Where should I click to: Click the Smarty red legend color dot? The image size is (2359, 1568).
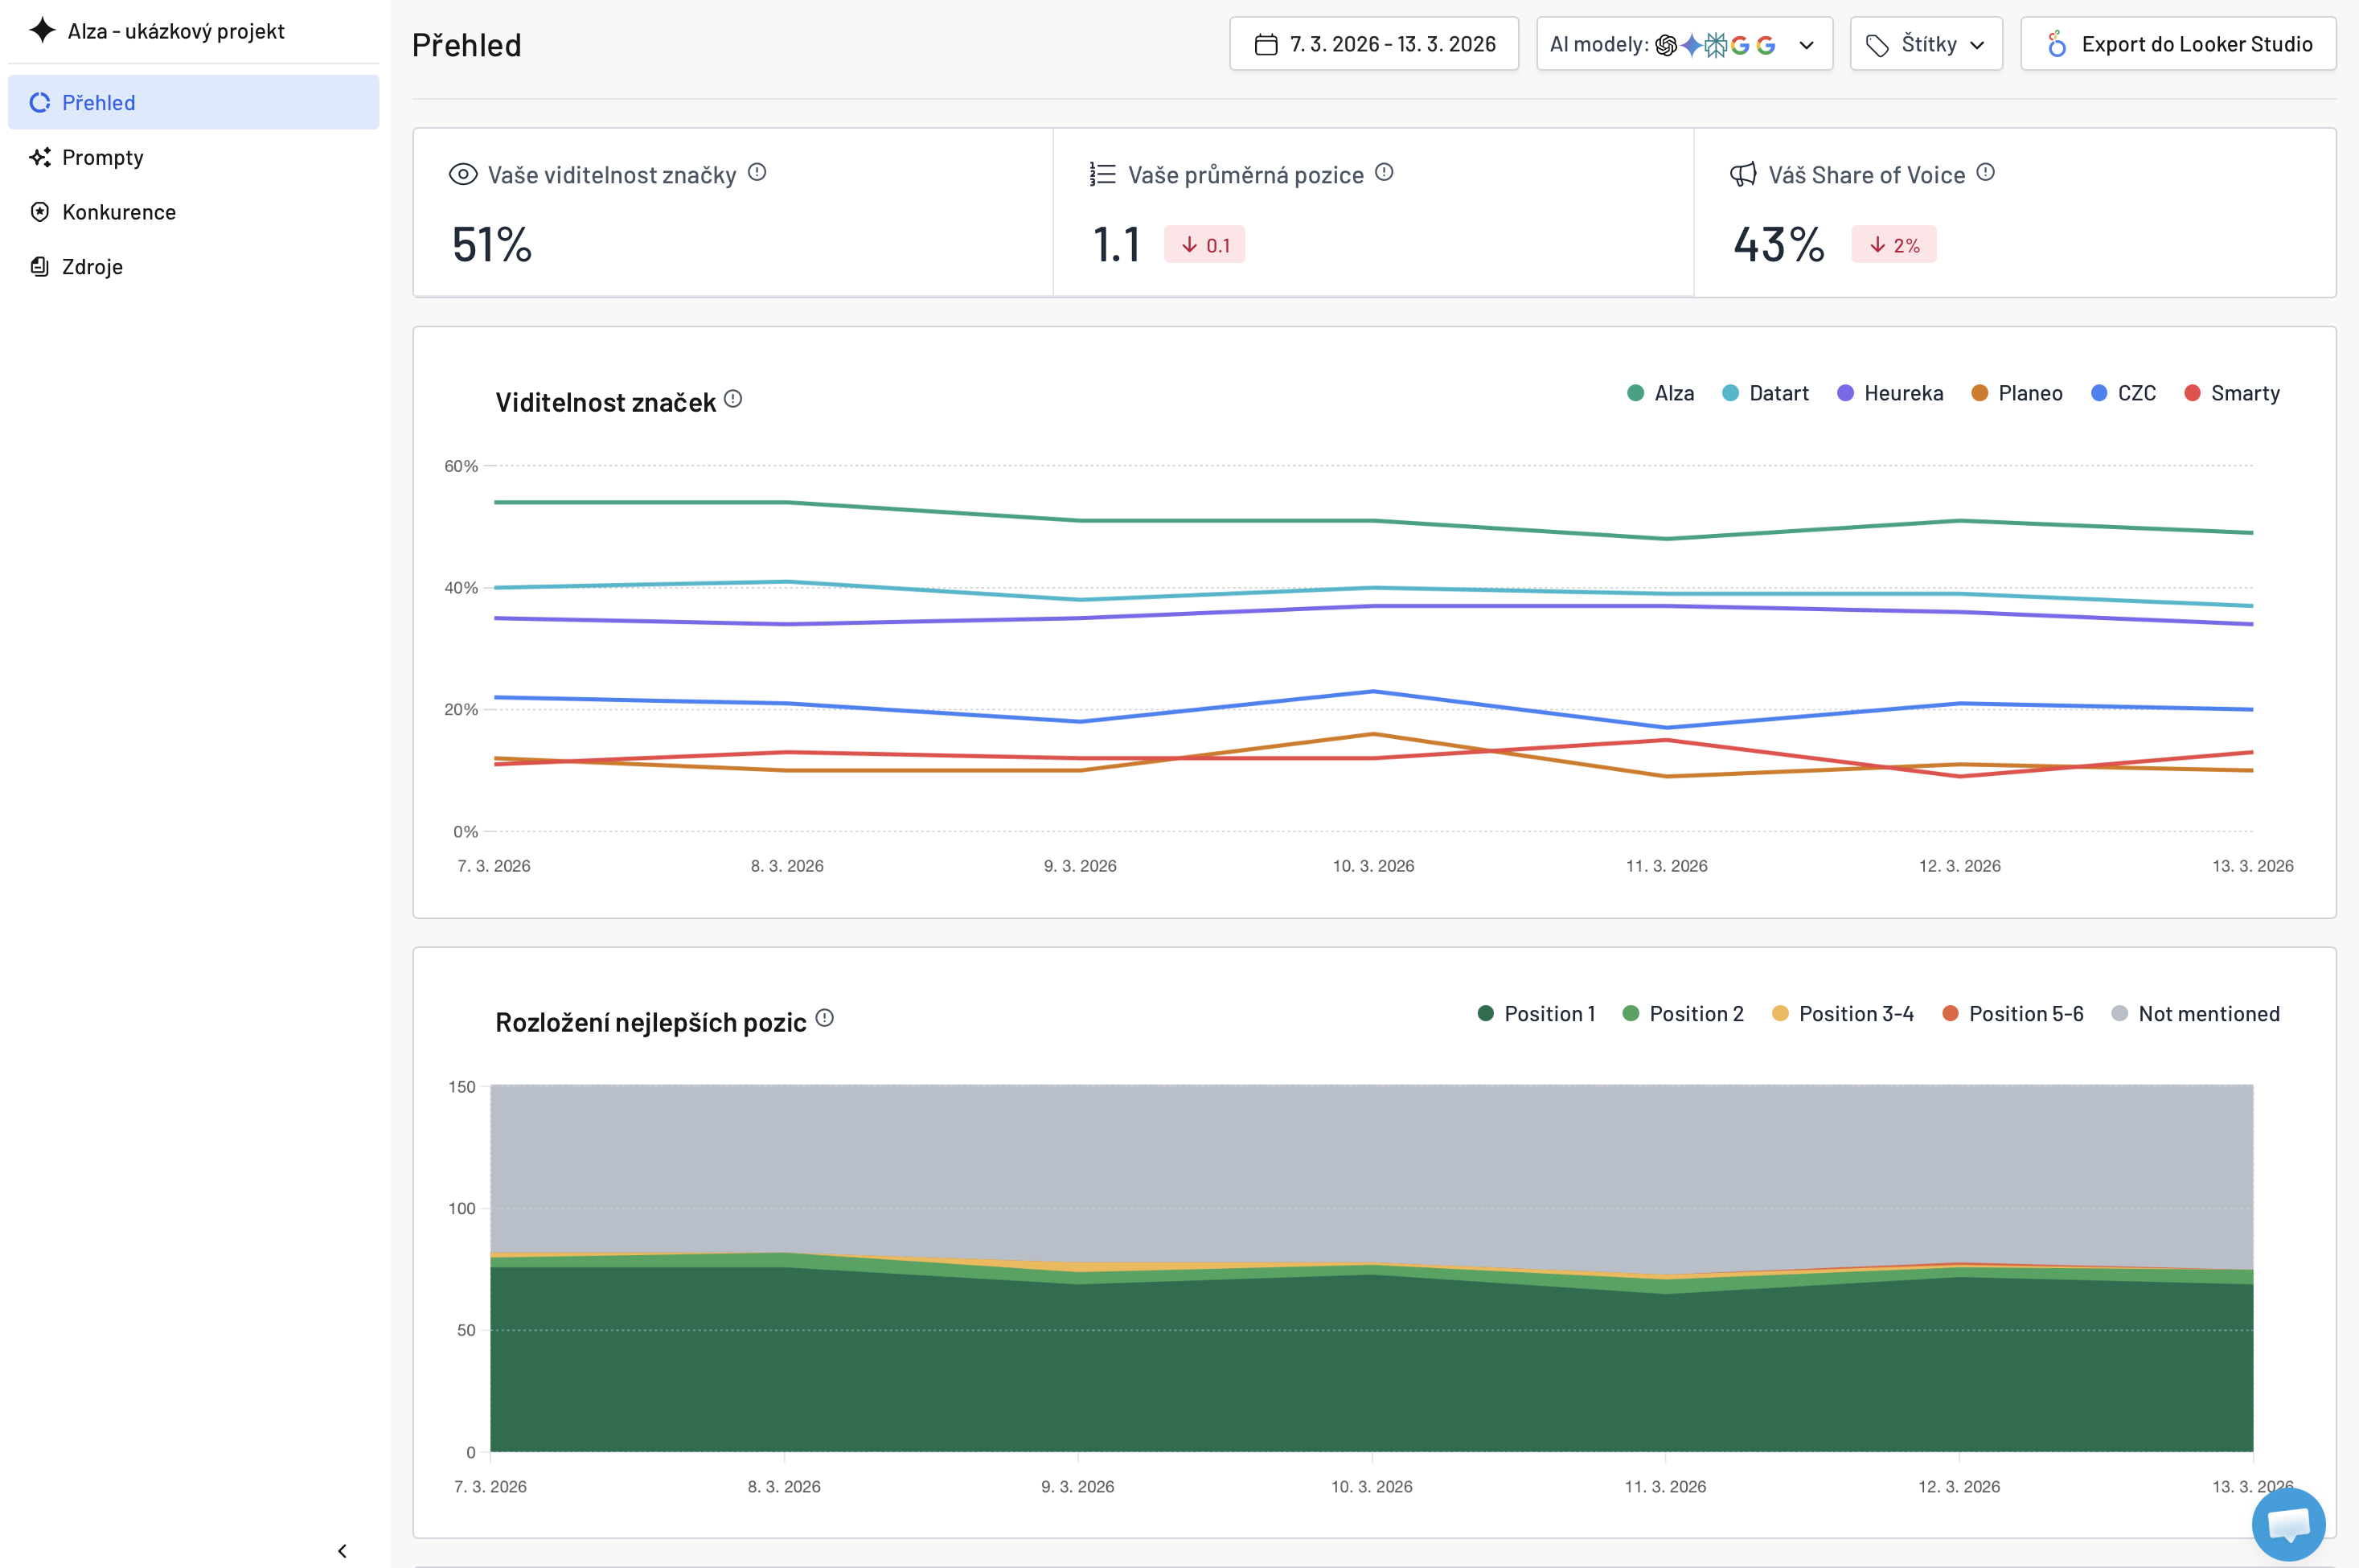point(2192,393)
